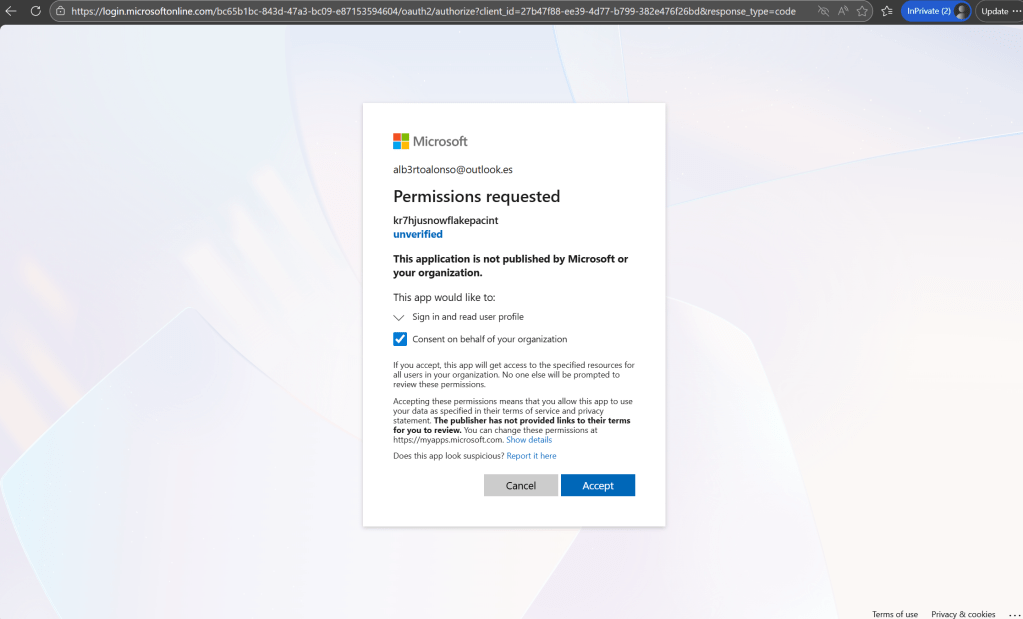Click the Report it here link
The height and width of the screenshot is (619, 1023).
click(531, 456)
